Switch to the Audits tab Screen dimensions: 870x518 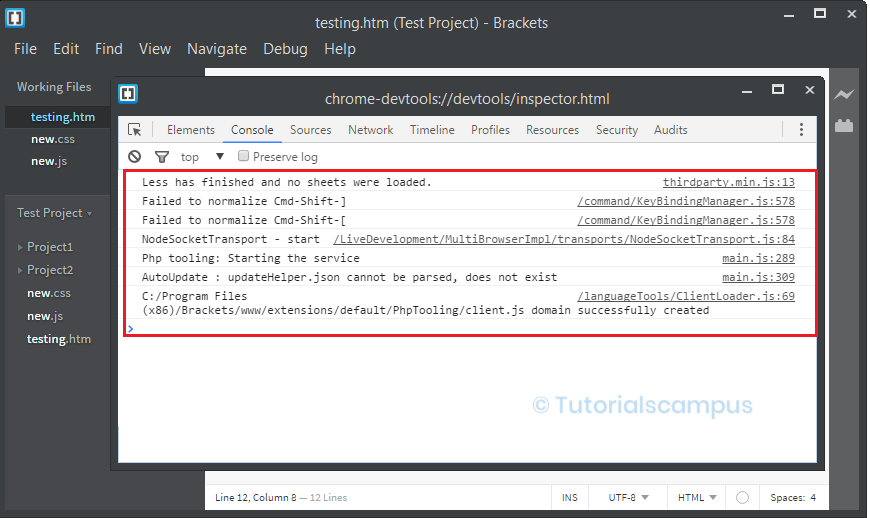[x=671, y=130]
